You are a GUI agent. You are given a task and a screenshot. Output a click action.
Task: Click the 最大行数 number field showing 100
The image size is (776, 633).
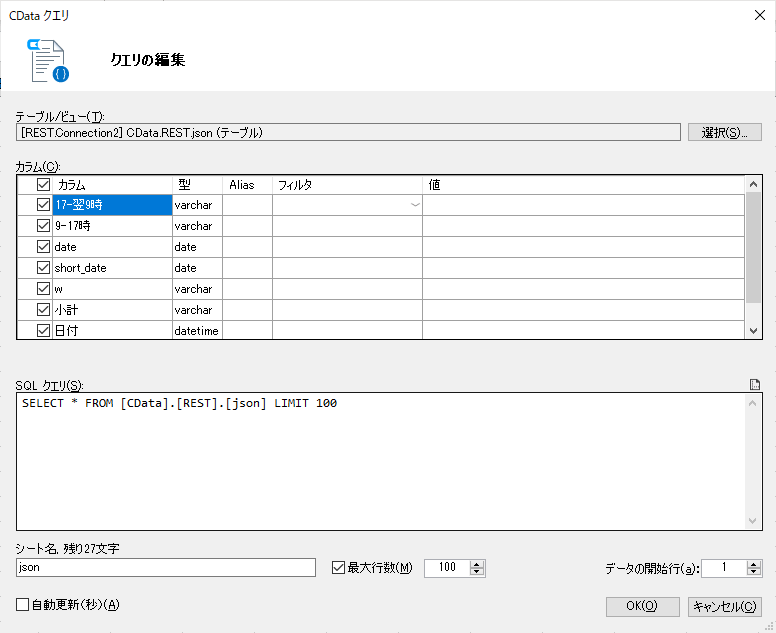point(447,568)
